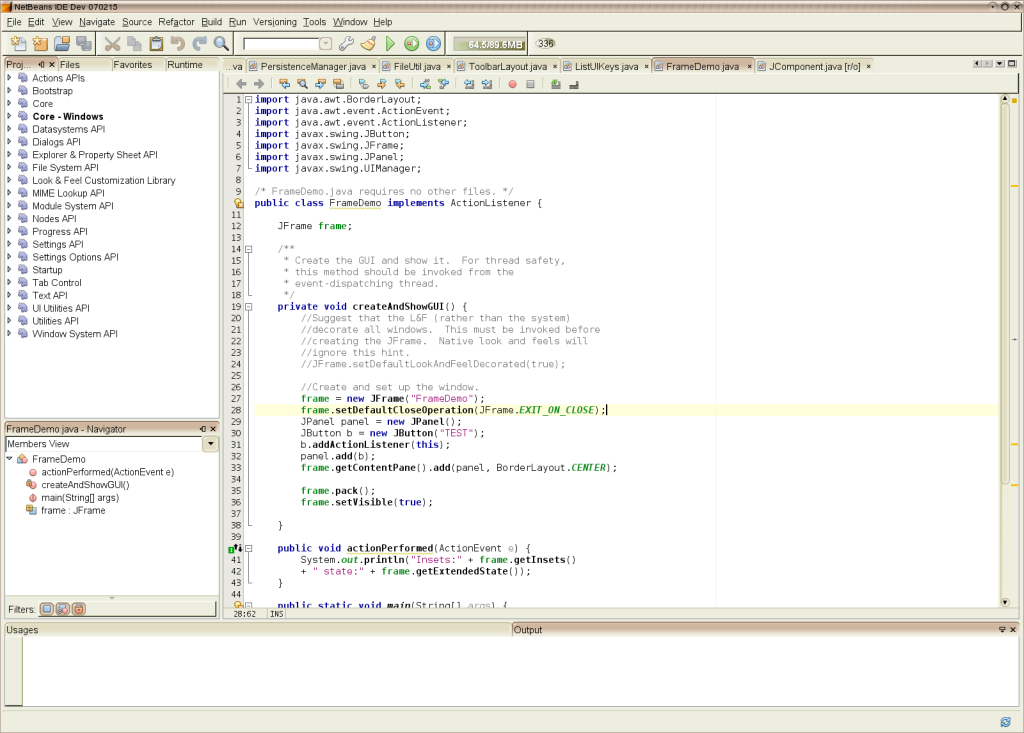The image size is (1024, 733).
Task: Click the Undo arrow icon
Action: tap(178, 44)
